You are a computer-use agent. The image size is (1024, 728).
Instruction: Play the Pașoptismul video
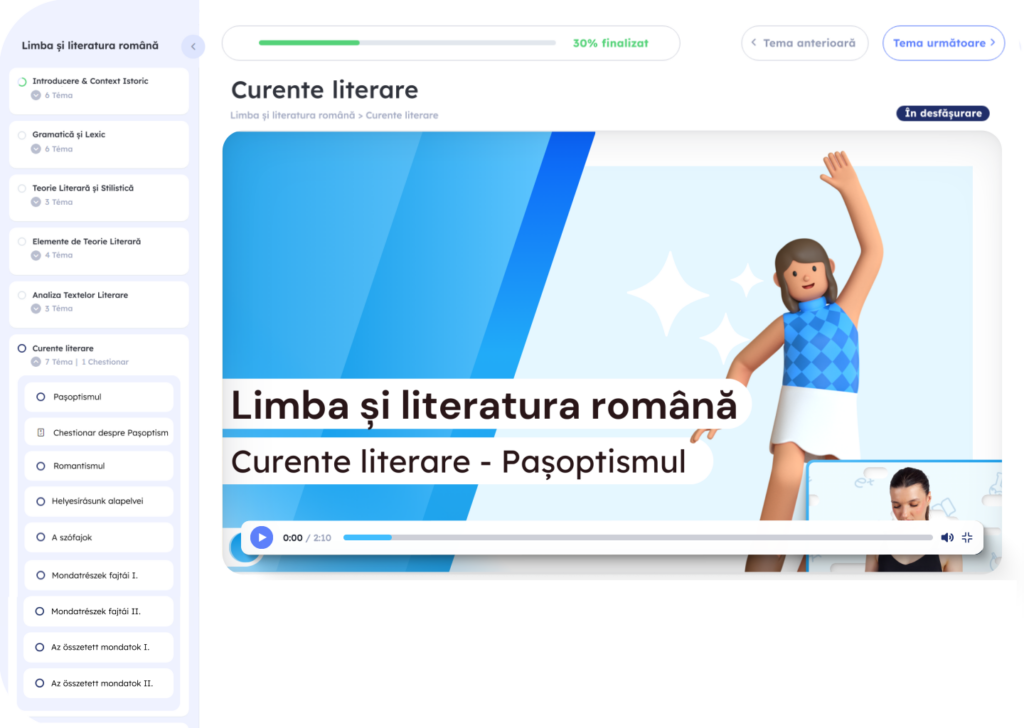(262, 537)
